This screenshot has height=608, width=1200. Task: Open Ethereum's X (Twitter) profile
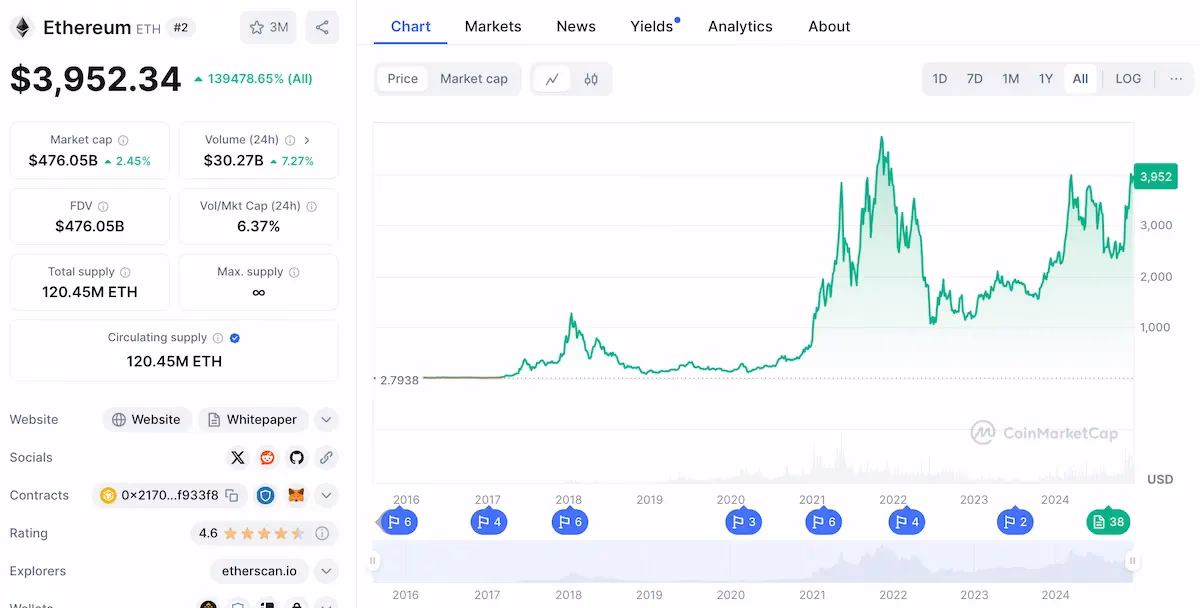237,457
